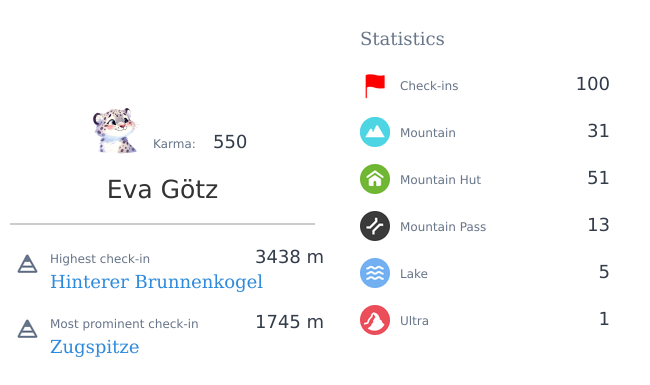Screen dimensions: 650x385
Task: Click the red Ultra peak icon
Action: click(x=375, y=320)
